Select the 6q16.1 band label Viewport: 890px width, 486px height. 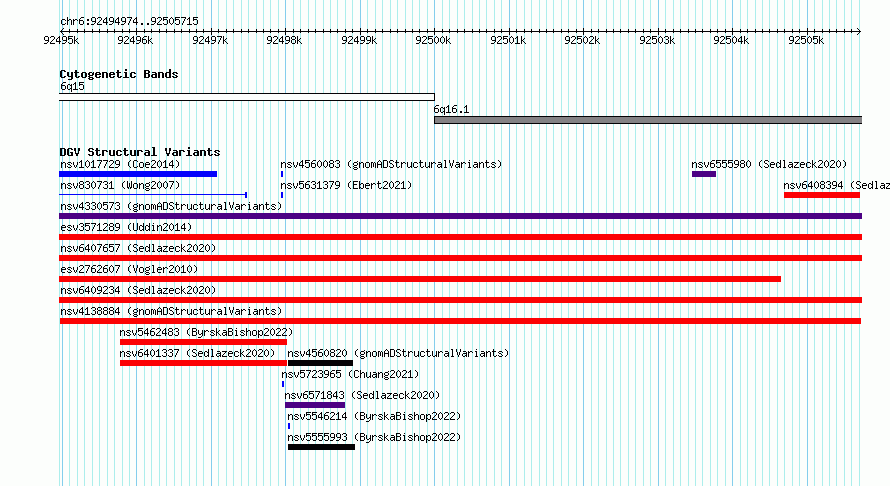pos(451,110)
